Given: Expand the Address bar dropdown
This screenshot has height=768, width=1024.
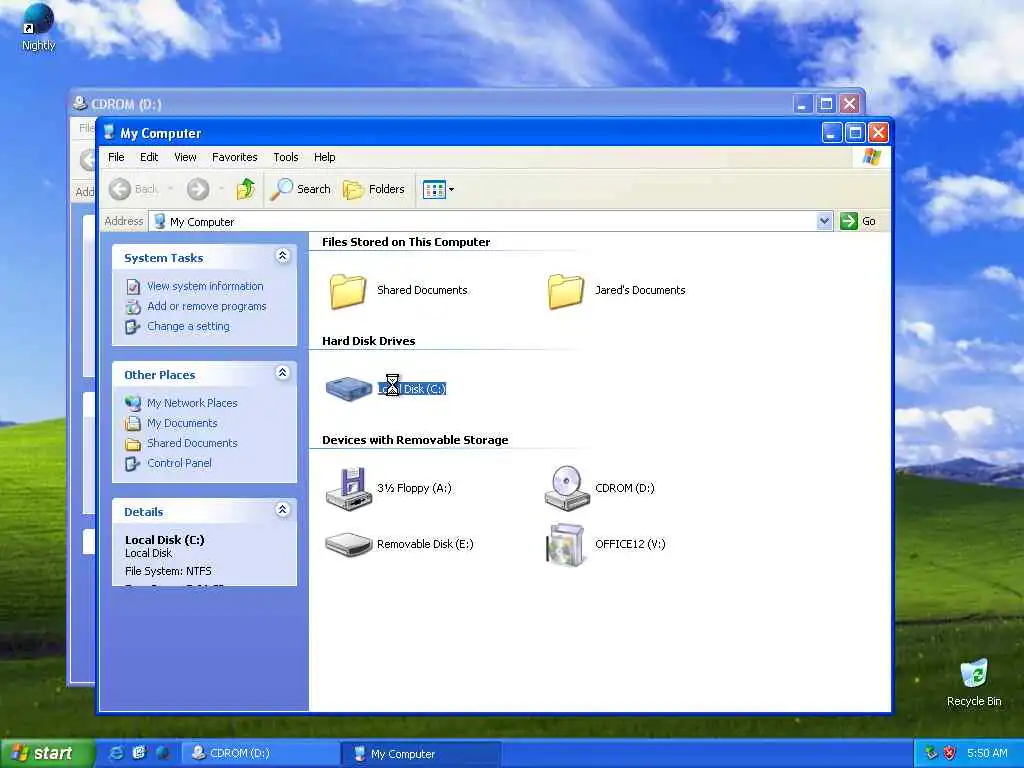Looking at the screenshot, I should coord(824,221).
